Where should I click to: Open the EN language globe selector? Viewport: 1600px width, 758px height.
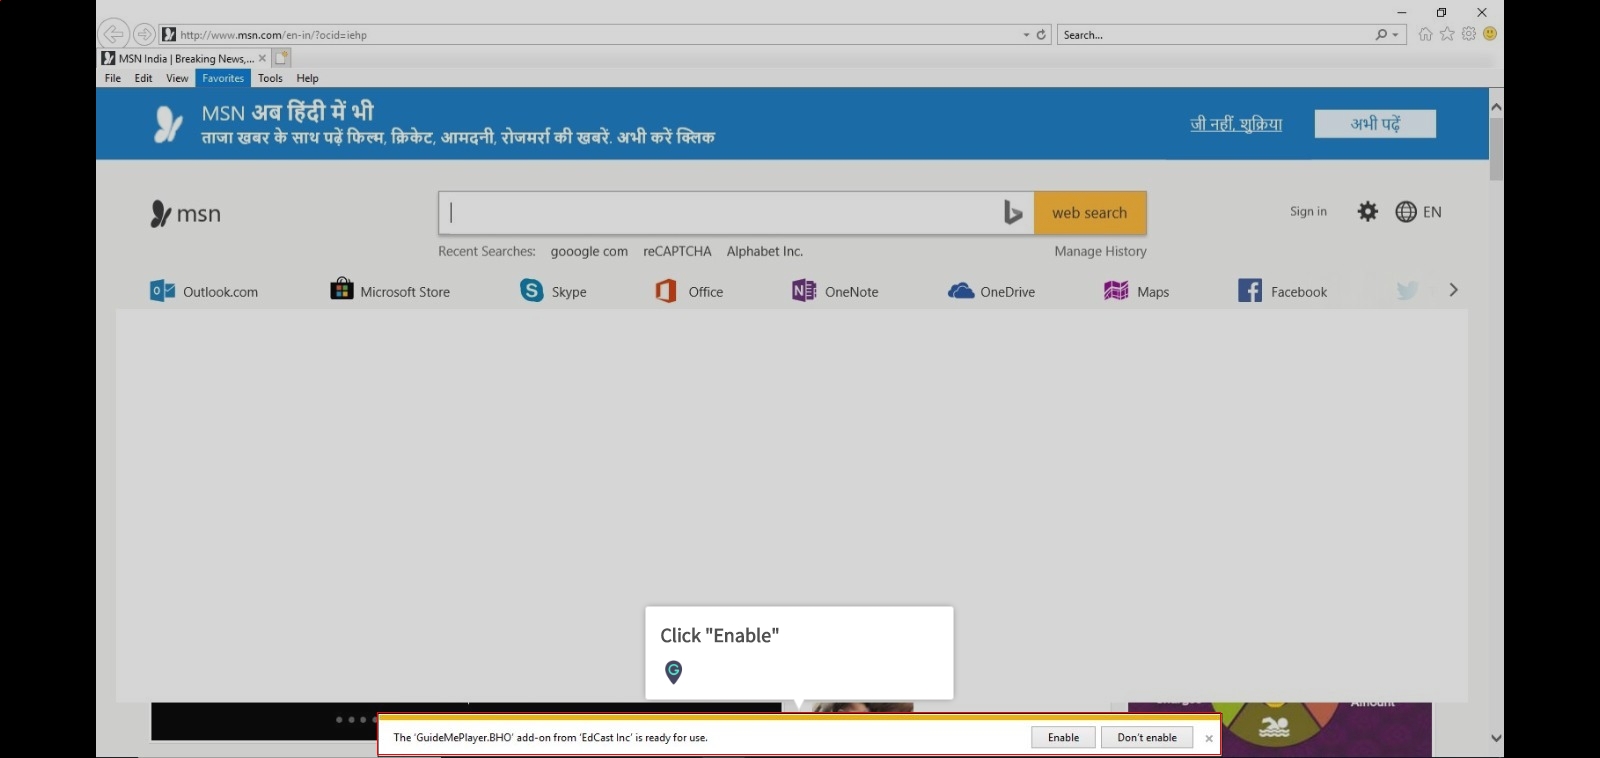(x=1419, y=211)
